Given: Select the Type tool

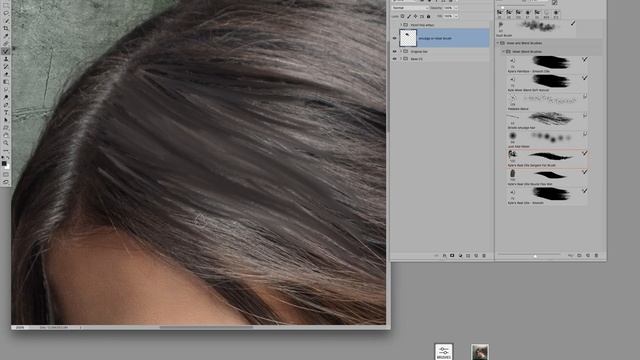Looking at the screenshot, I should click(6, 113).
